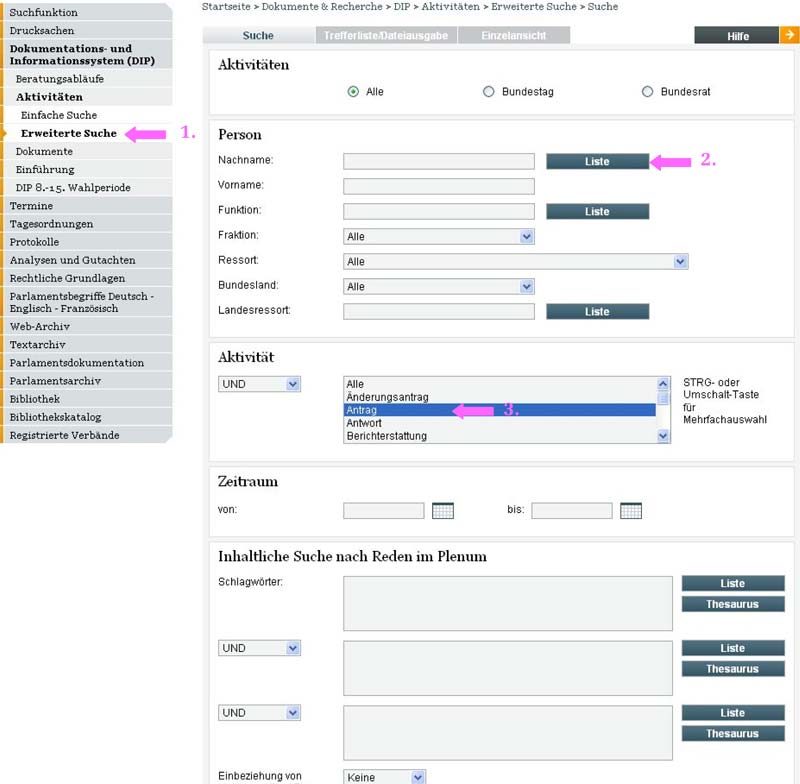This screenshot has width=800, height=784.
Task: Select the Bundesrat radio button
Action: (647, 92)
